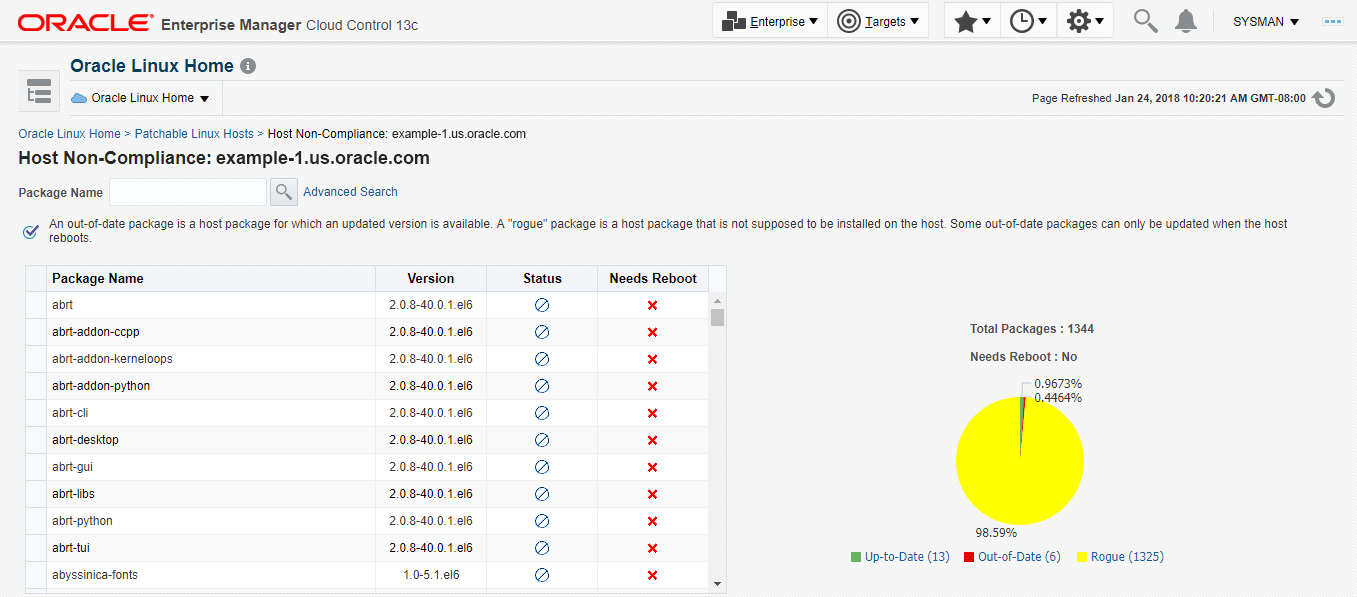Open the Favorites star menu
The width and height of the screenshot is (1357, 597).
[972, 21]
